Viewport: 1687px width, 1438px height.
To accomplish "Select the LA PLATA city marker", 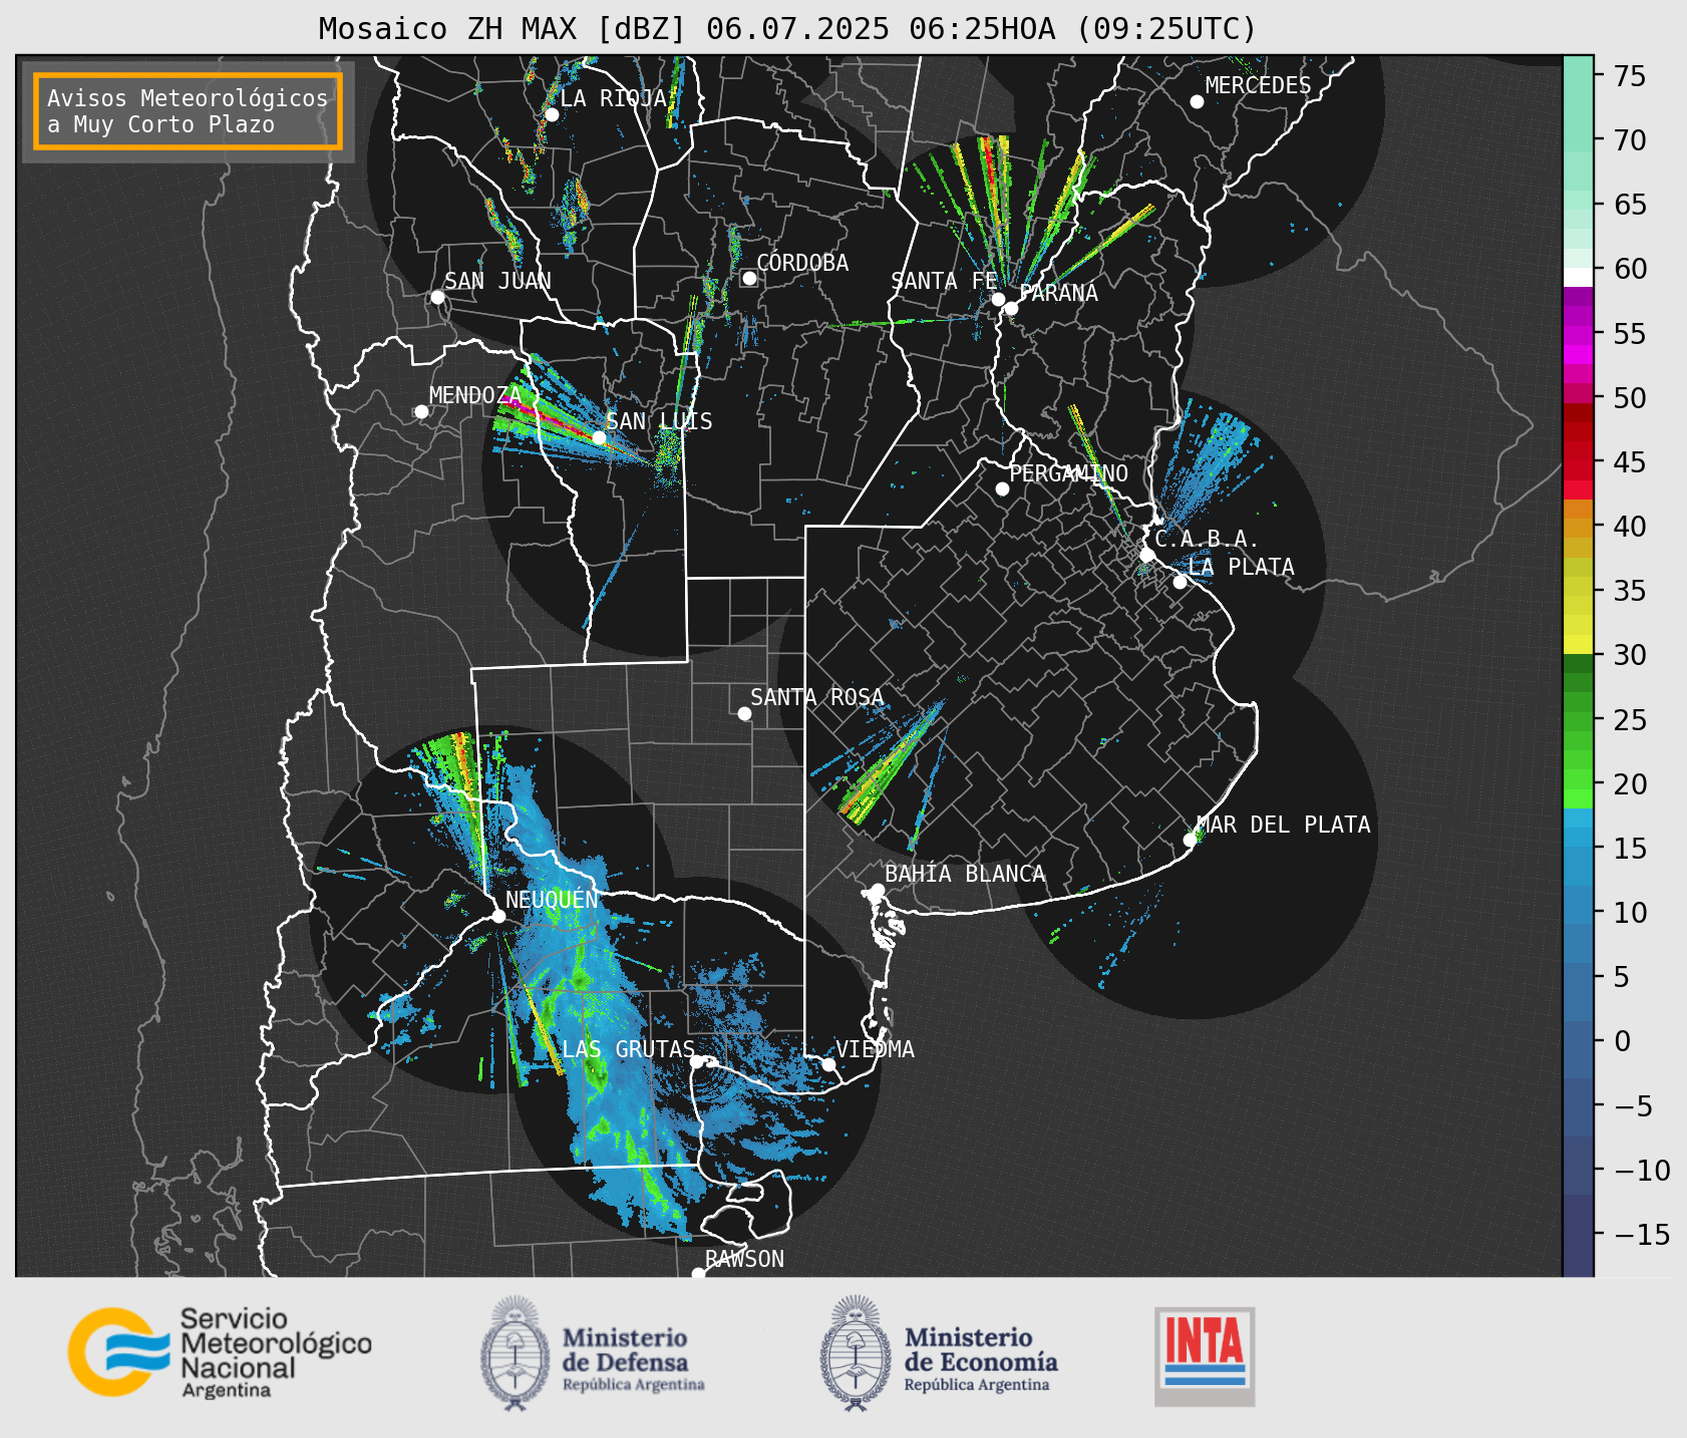I will tap(1180, 582).
